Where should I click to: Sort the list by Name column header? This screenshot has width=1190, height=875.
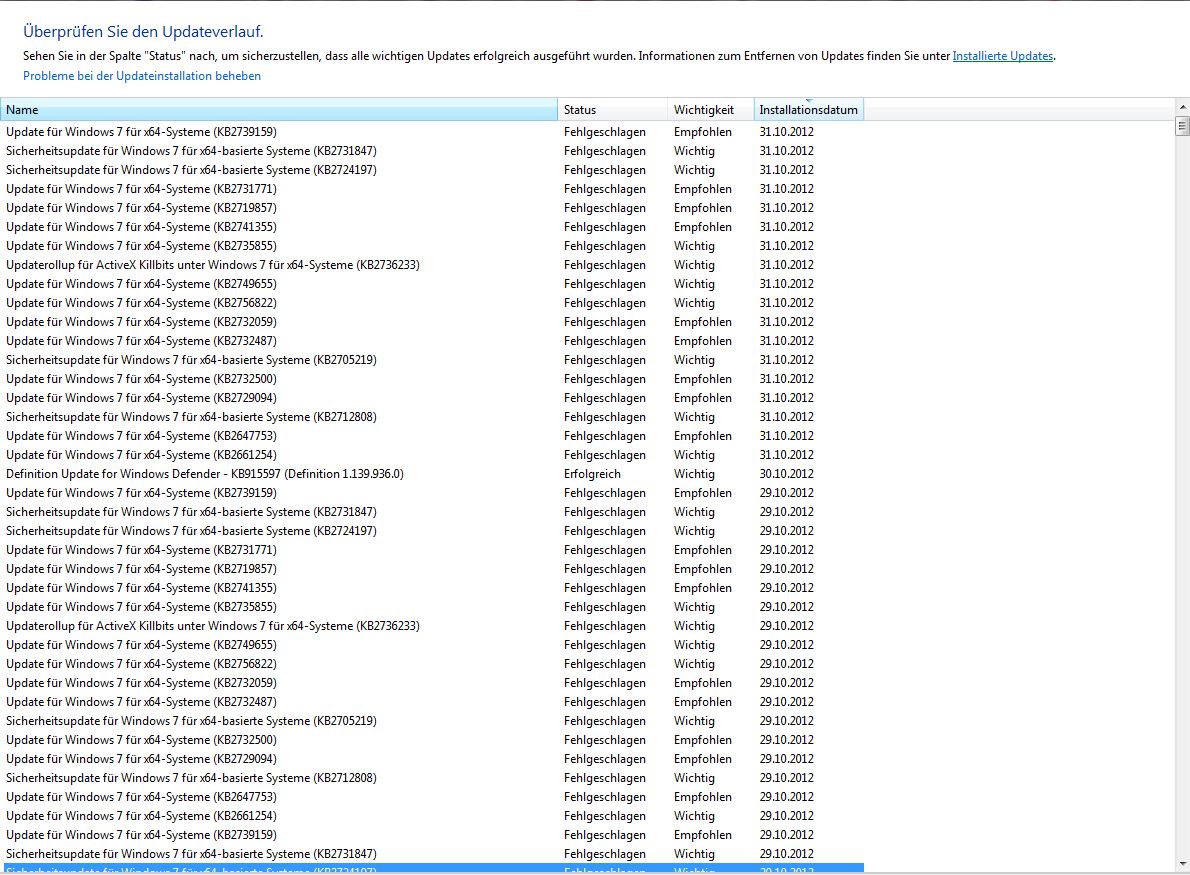[279, 109]
